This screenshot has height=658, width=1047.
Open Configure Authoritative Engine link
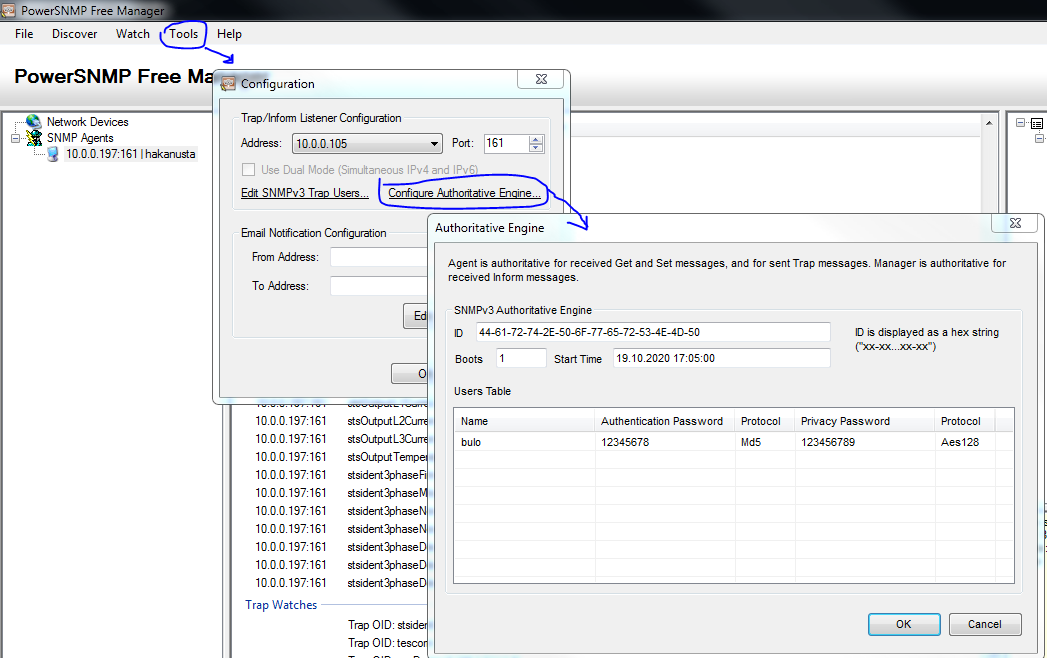coord(464,193)
